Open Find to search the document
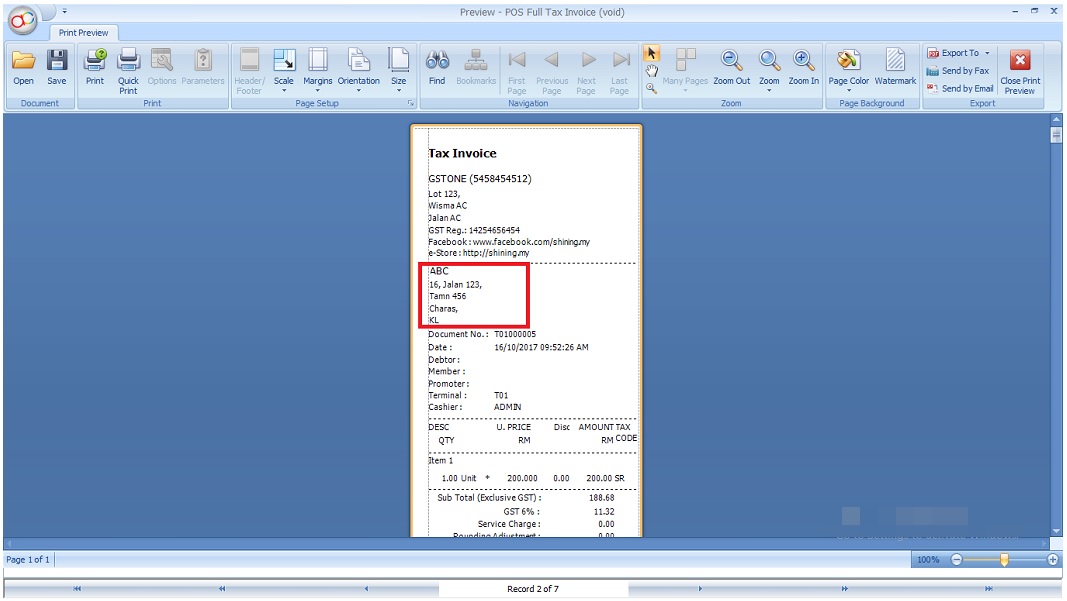Viewport: 1067px width, 601px height. click(437, 67)
